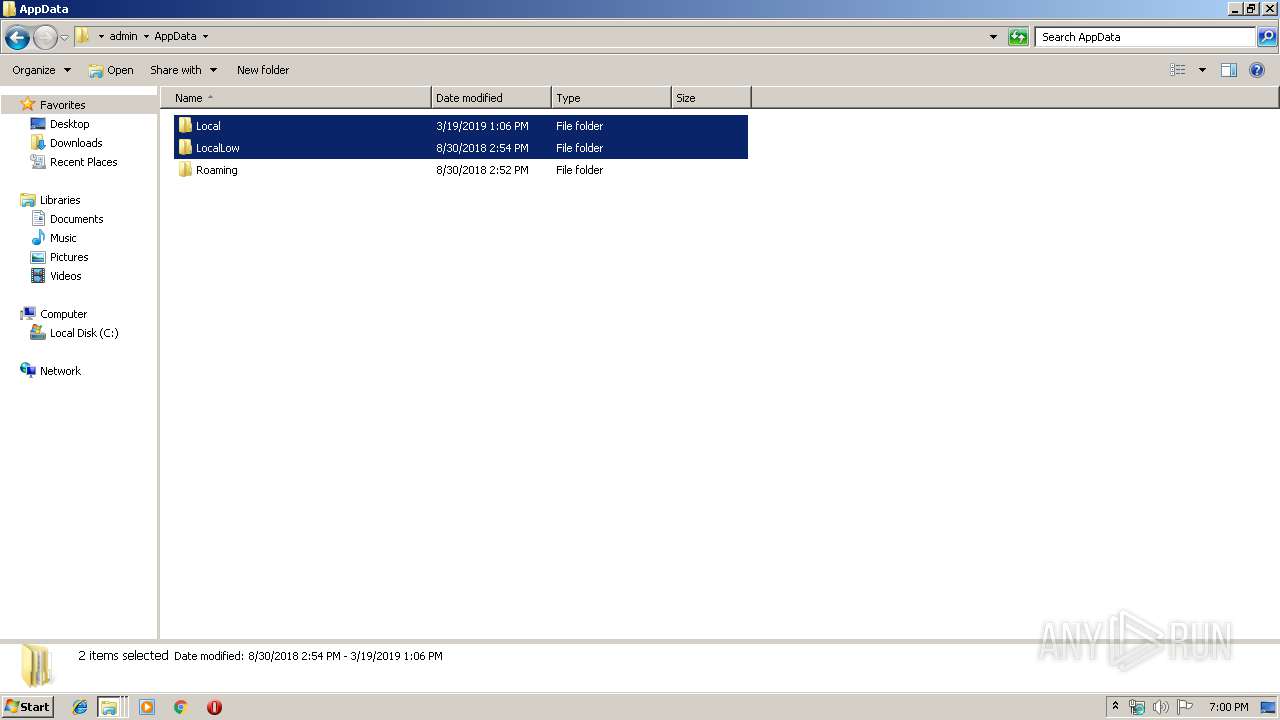Select Network in navigation pane
1280x720 pixels.
60,371
